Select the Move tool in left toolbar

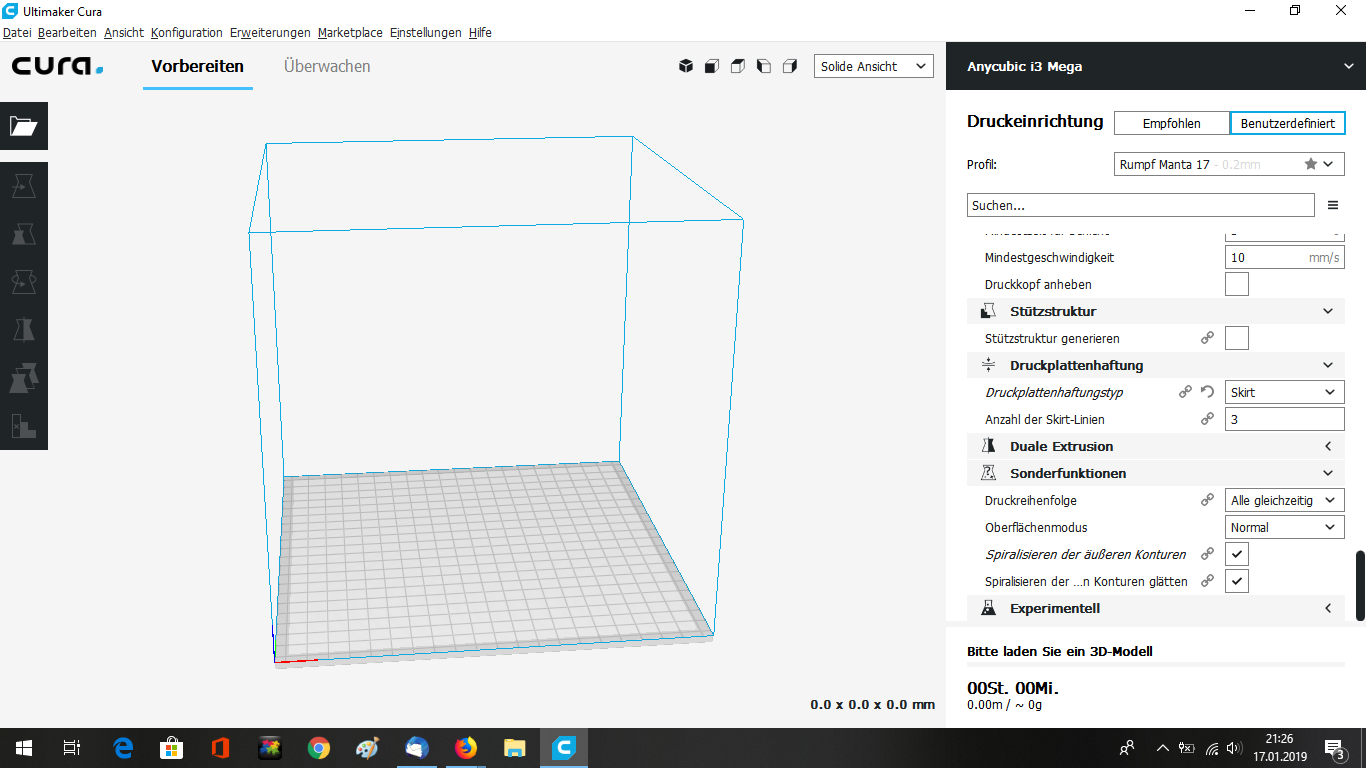pos(24,186)
